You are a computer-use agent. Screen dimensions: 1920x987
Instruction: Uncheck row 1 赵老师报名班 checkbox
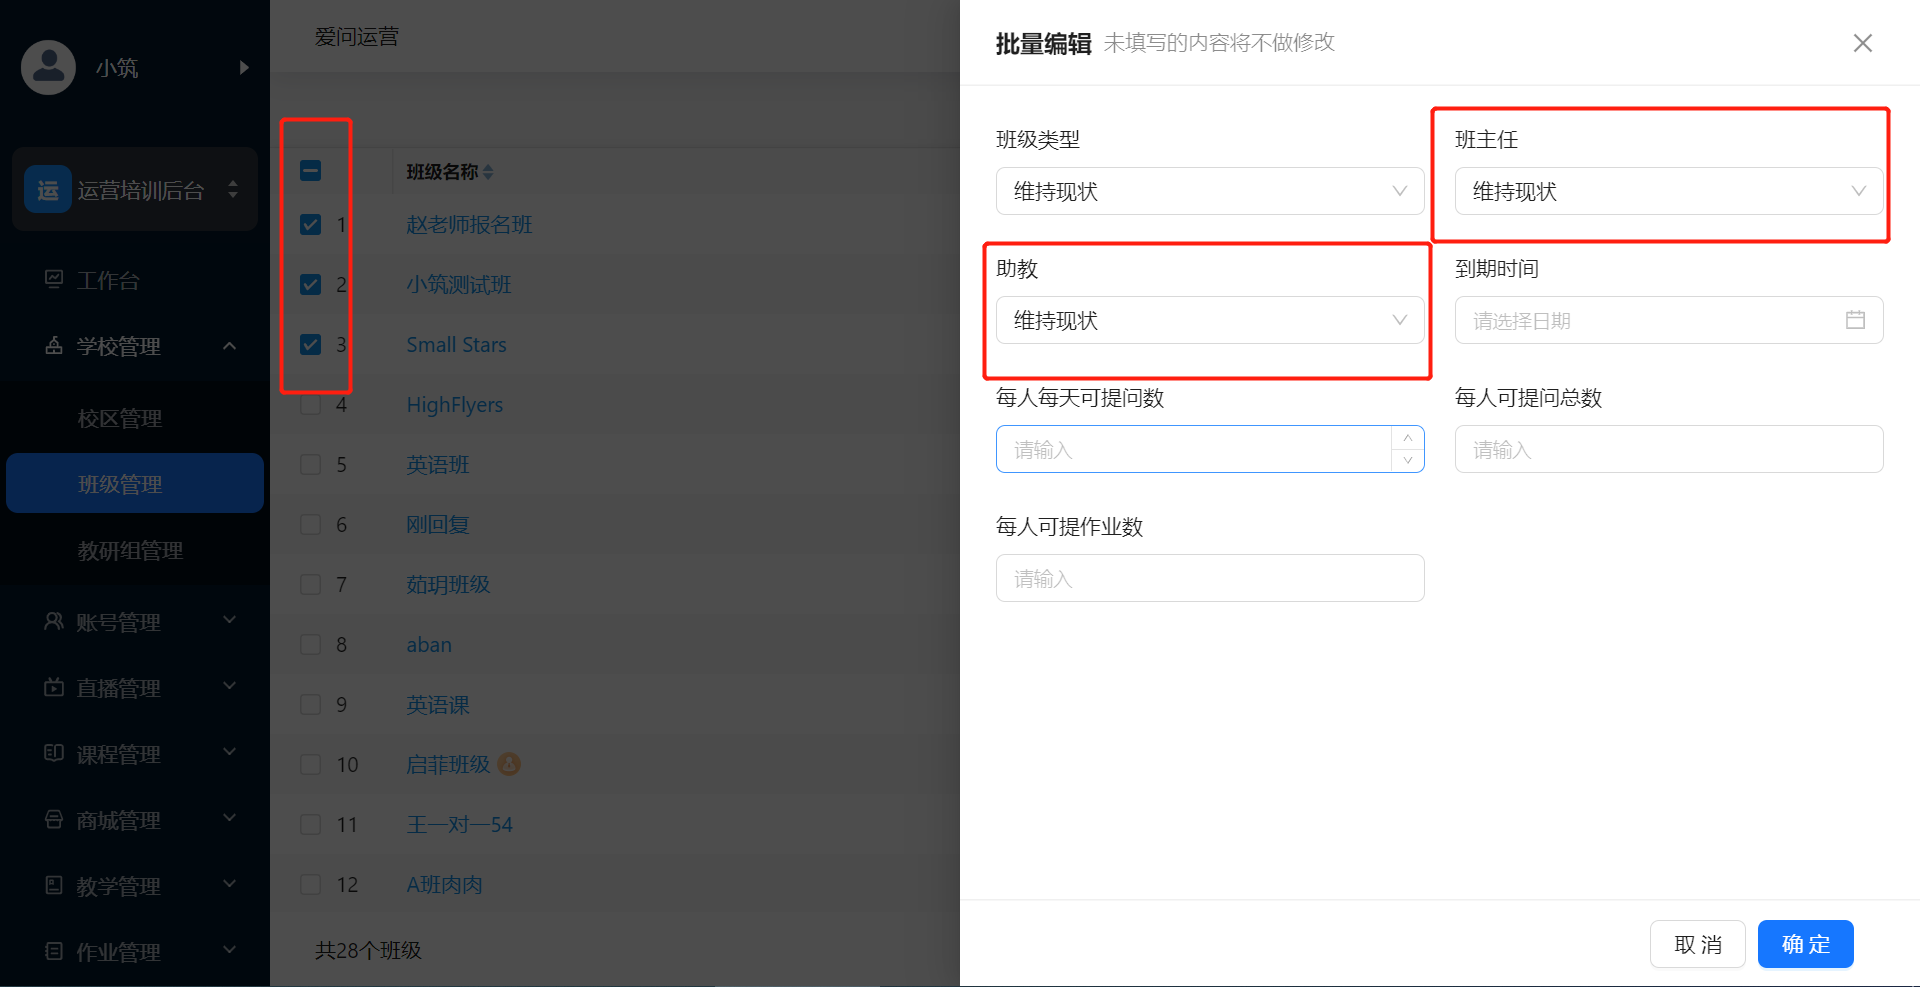311,224
